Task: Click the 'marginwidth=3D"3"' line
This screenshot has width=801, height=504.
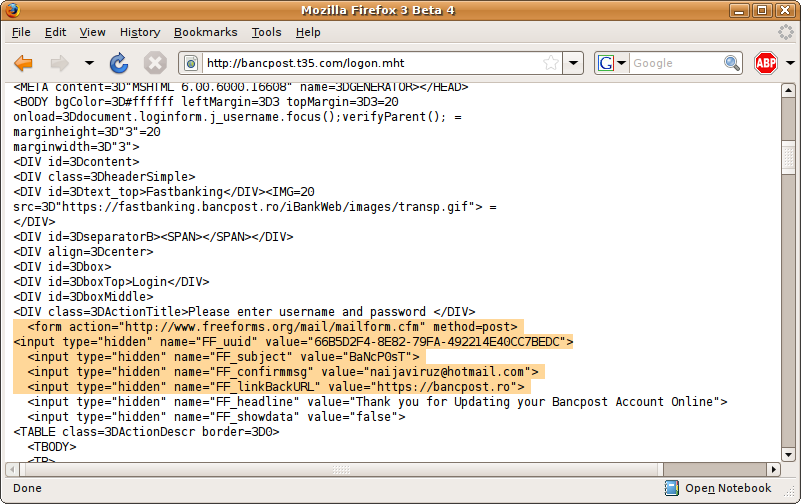Action: click(x=76, y=147)
